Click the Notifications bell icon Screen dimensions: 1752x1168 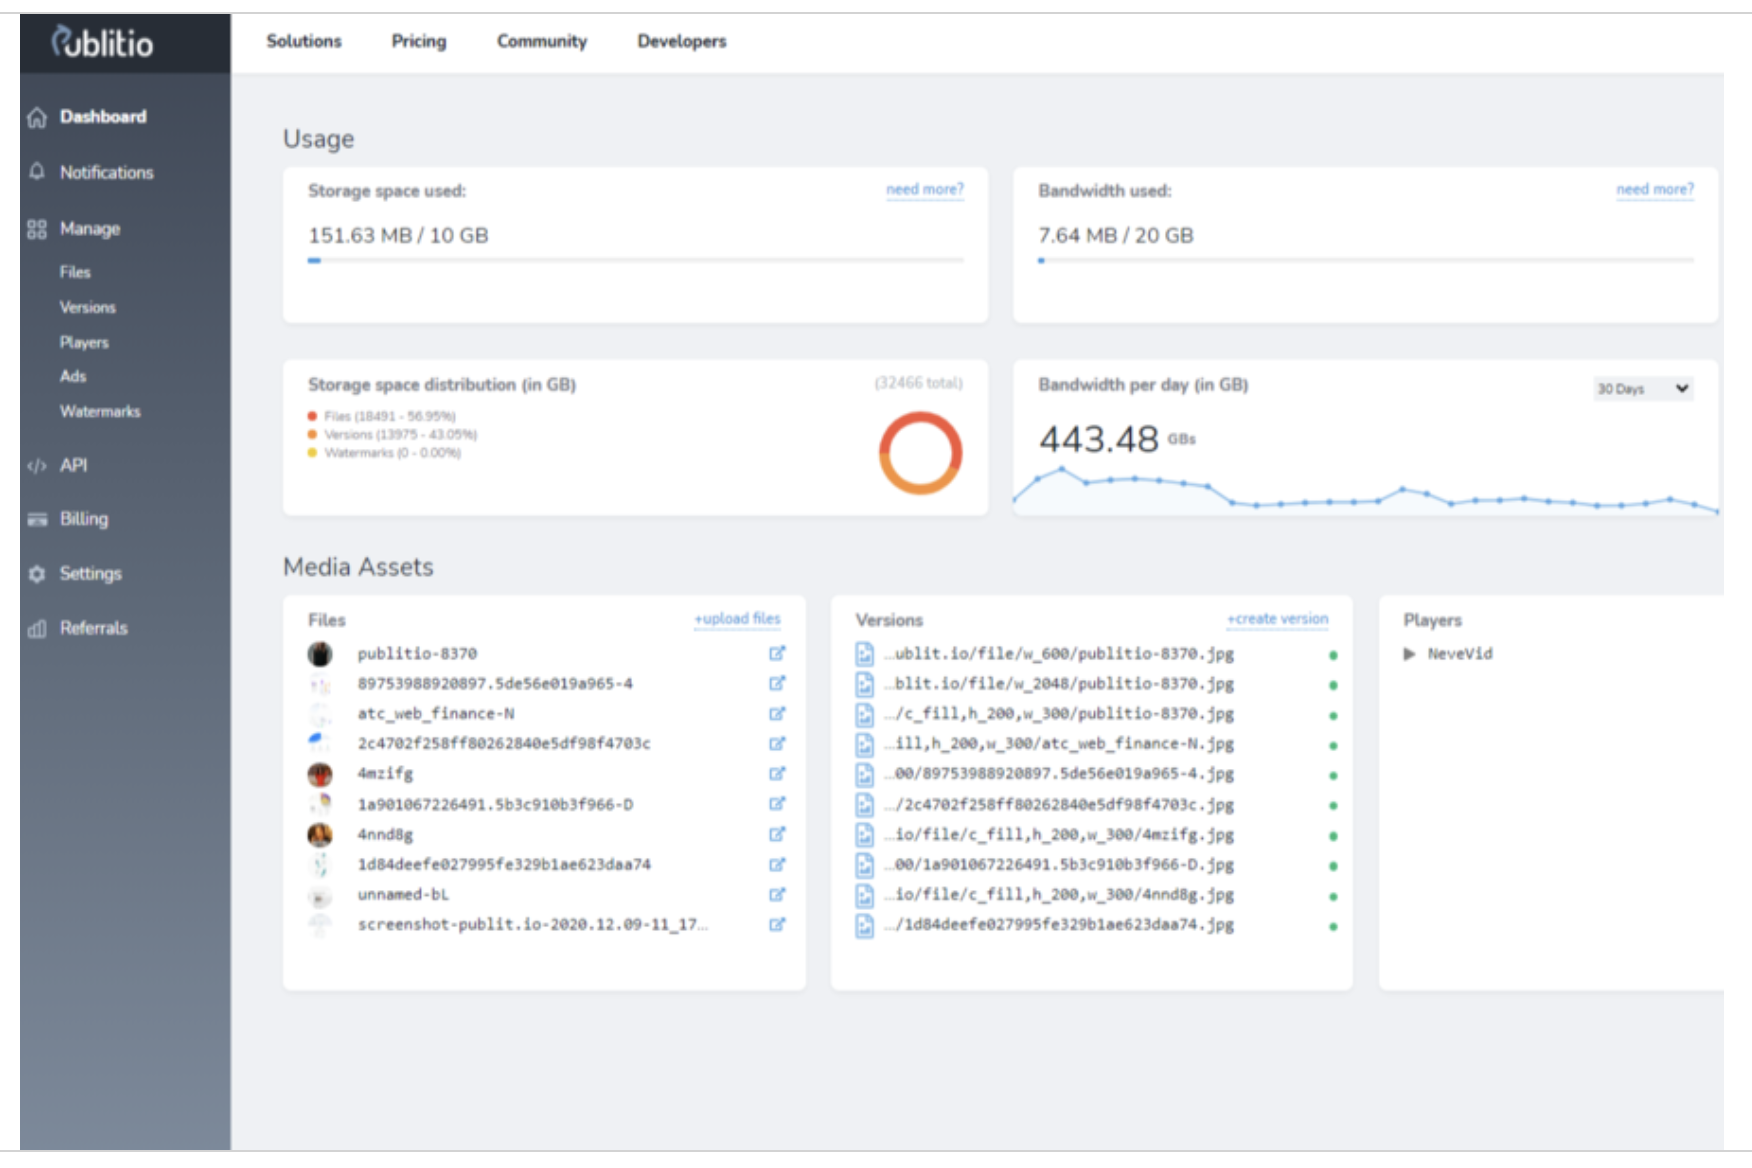point(37,172)
